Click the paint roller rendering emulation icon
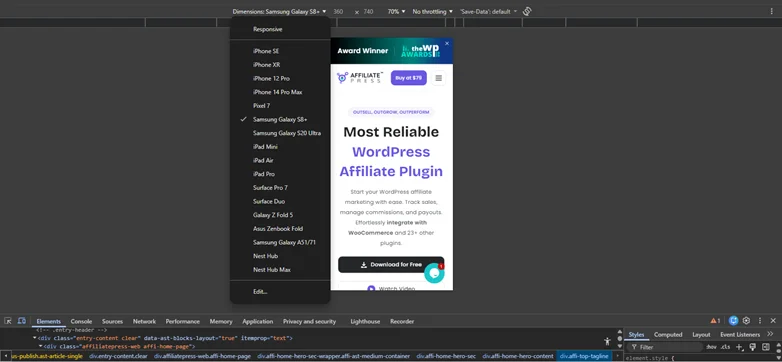Screen dimensions: 782x362 753,347
